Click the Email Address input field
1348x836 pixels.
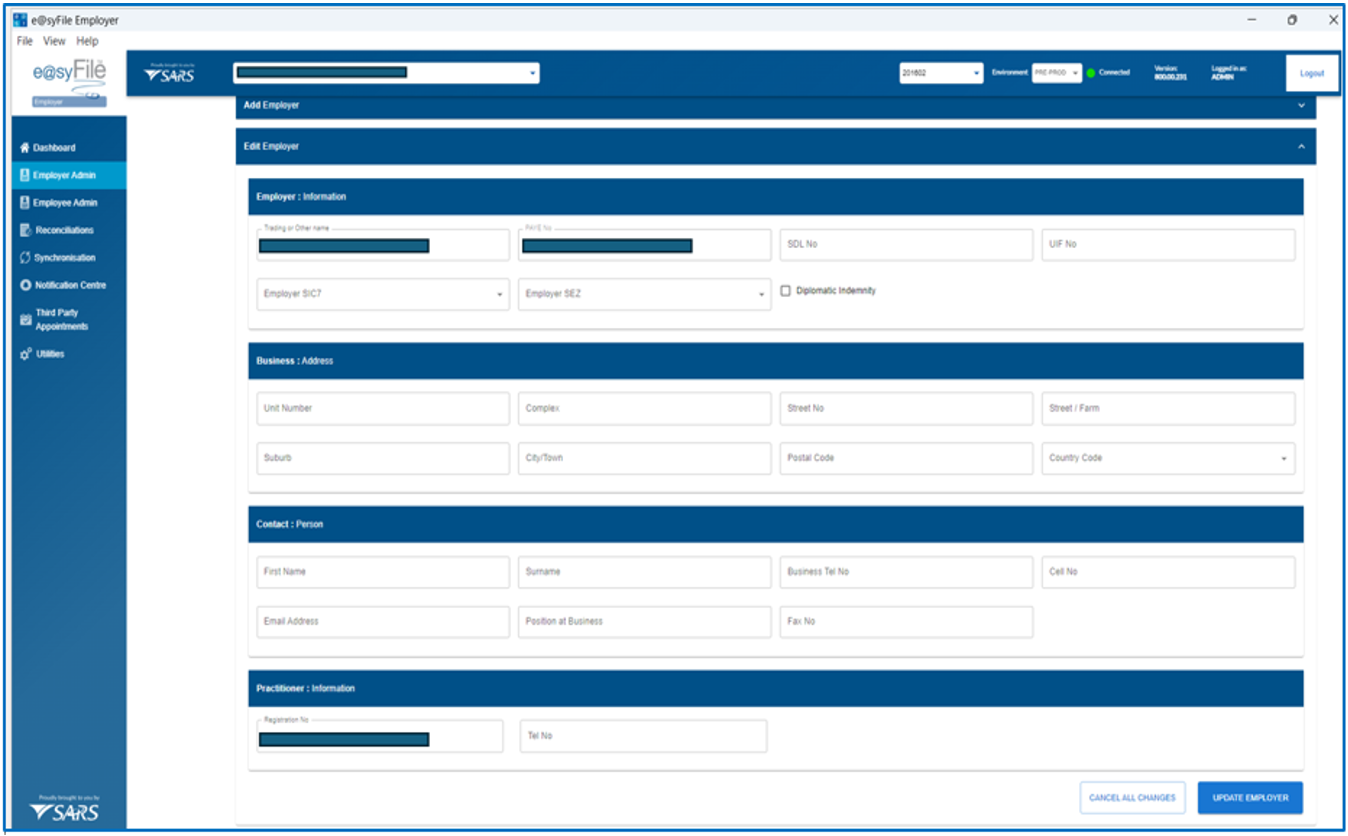point(382,621)
